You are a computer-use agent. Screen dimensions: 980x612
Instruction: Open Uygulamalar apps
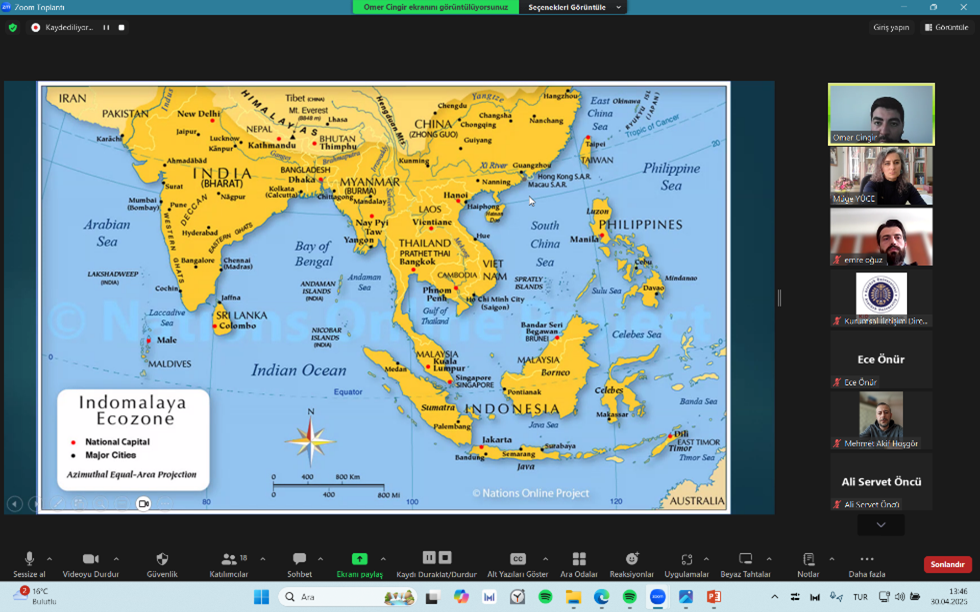tap(686, 564)
